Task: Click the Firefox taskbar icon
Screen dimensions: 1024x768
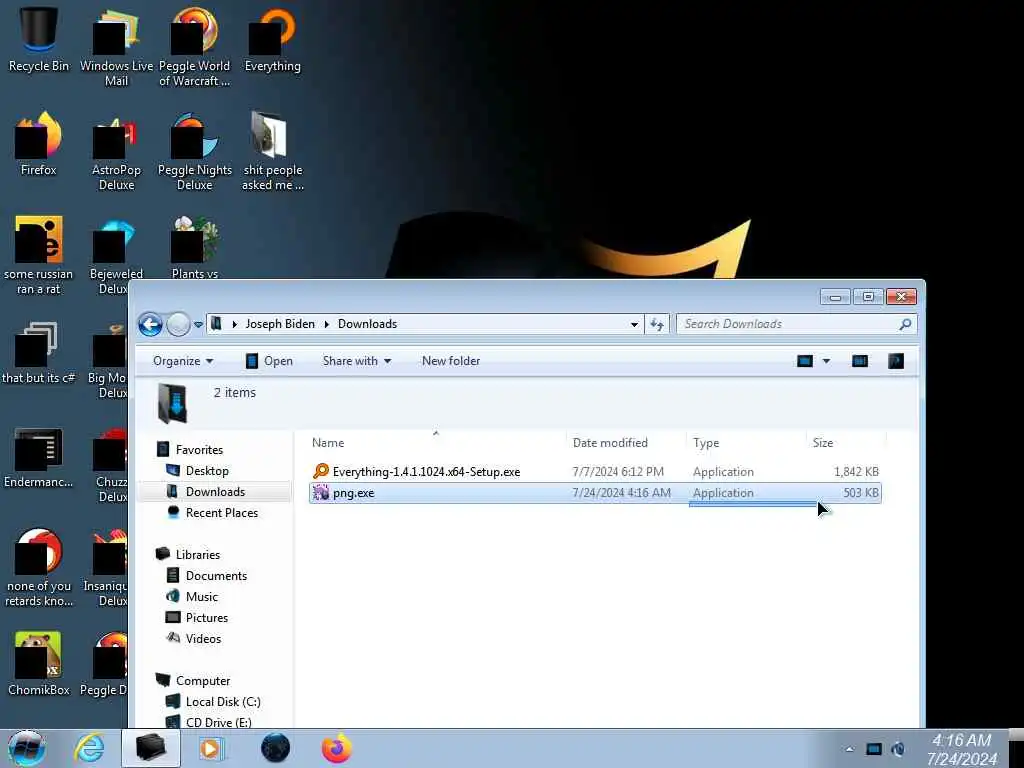Action: [336, 748]
